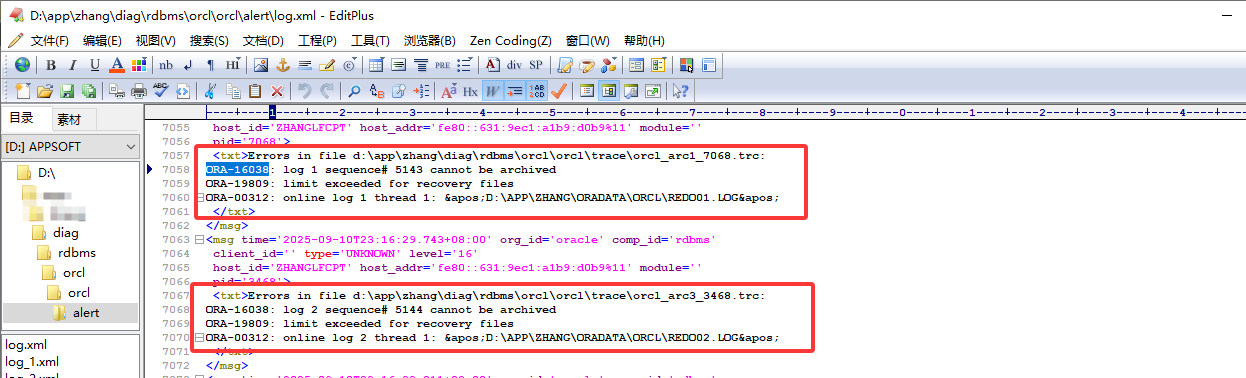The height and width of the screenshot is (378, 1246).
Task: Create a new document icon
Action: [22, 91]
